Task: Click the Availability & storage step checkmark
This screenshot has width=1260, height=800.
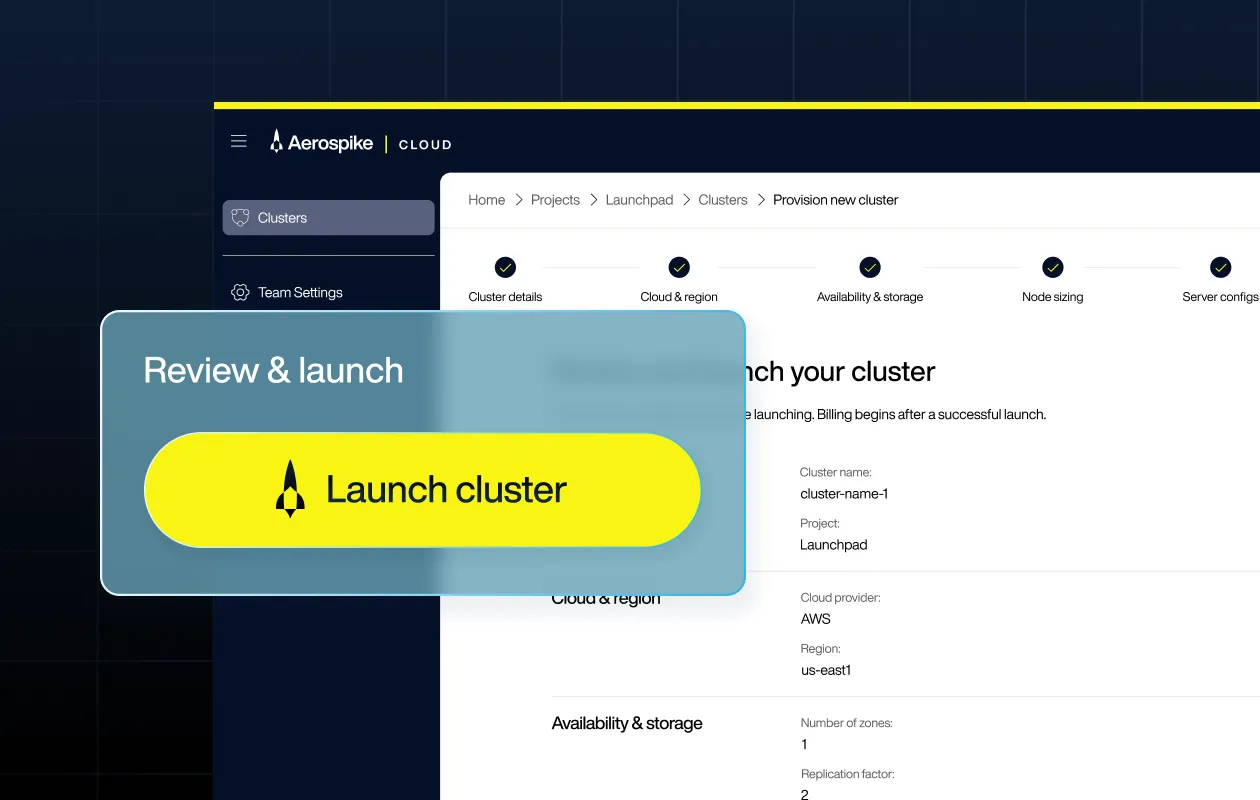Action: pos(870,267)
